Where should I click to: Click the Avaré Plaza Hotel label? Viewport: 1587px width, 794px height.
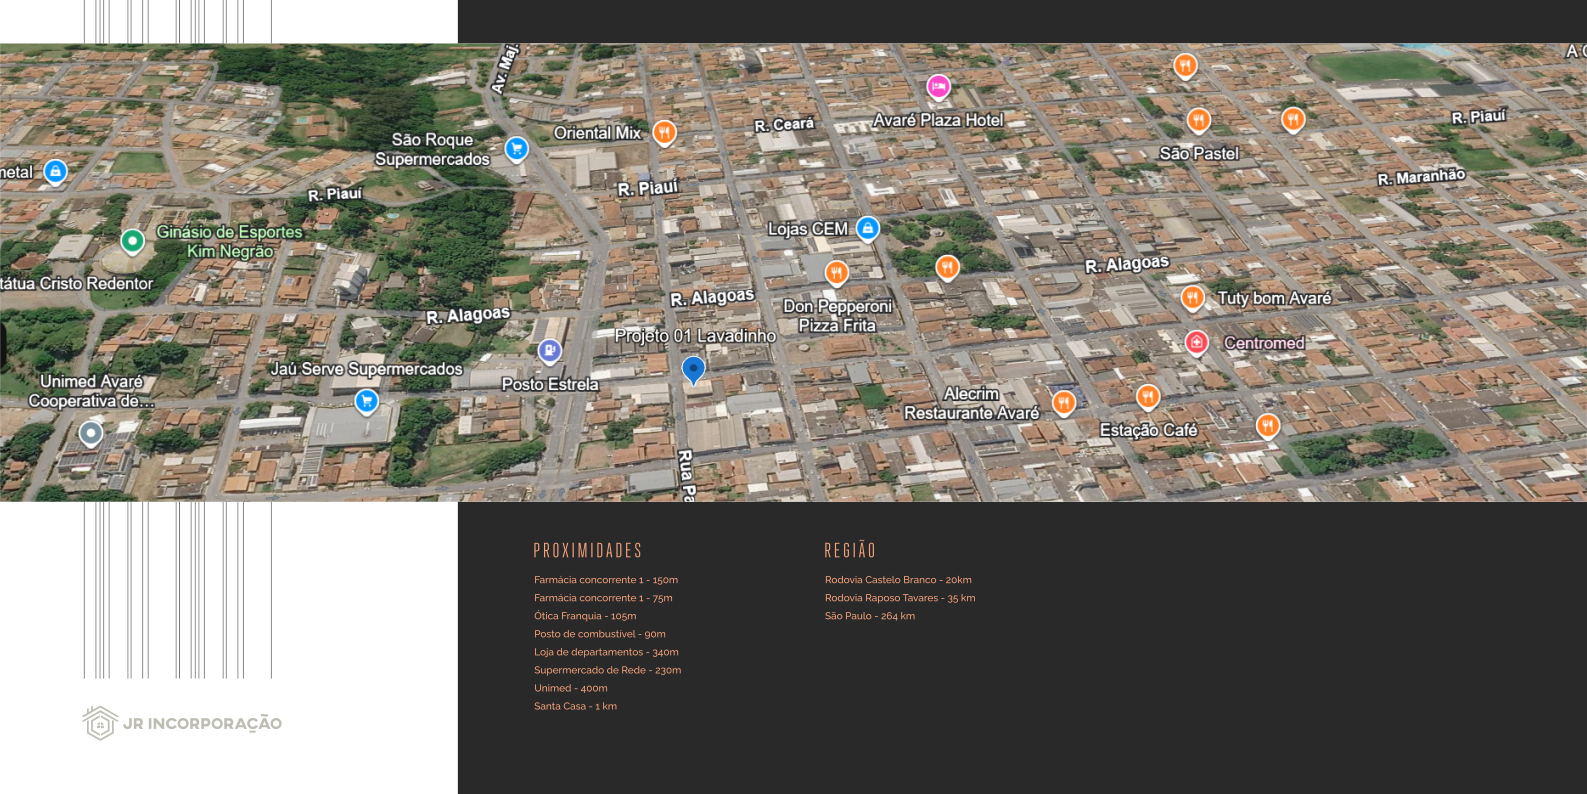(x=939, y=120)
